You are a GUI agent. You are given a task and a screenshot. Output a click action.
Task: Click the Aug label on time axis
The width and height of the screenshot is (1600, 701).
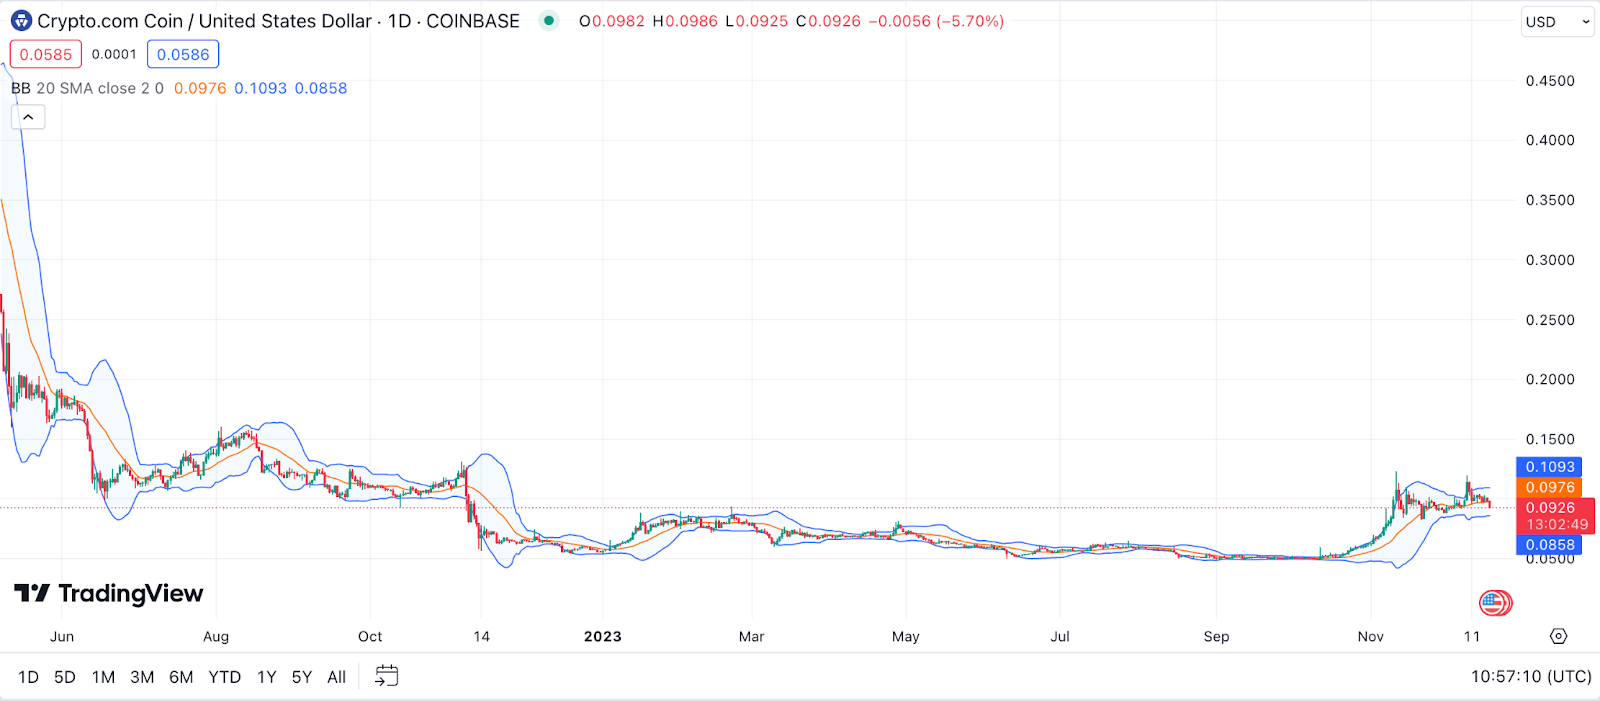pyautogui.click(x=216, y=636)
